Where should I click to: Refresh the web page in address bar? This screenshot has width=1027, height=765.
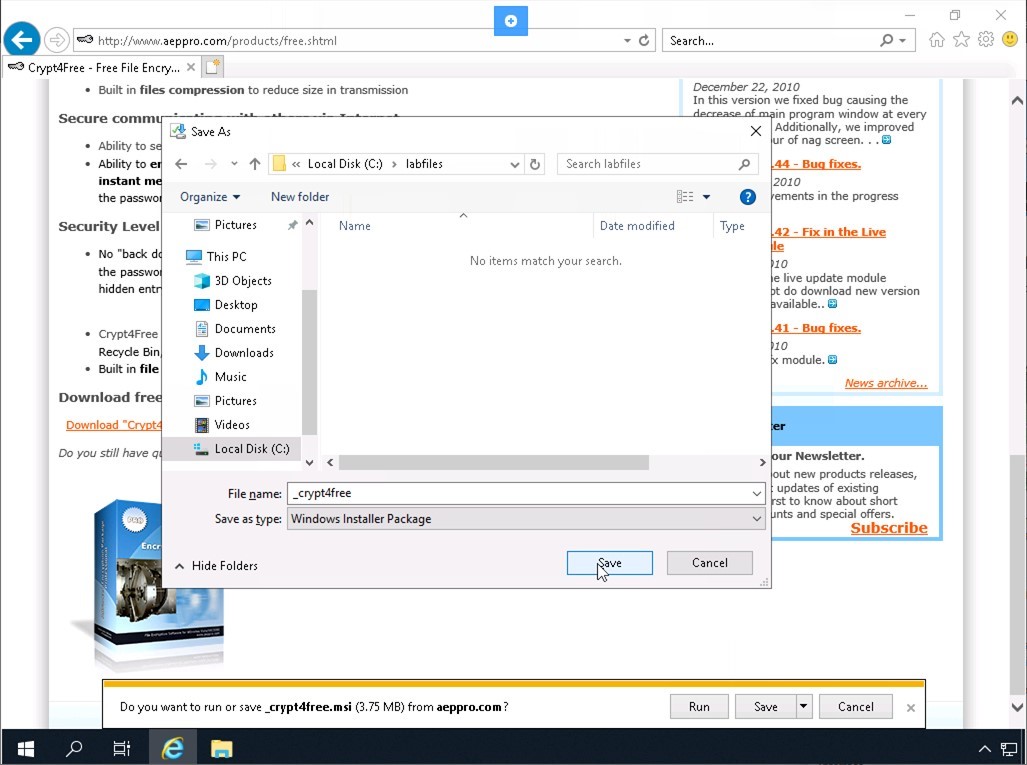point(644,41)
